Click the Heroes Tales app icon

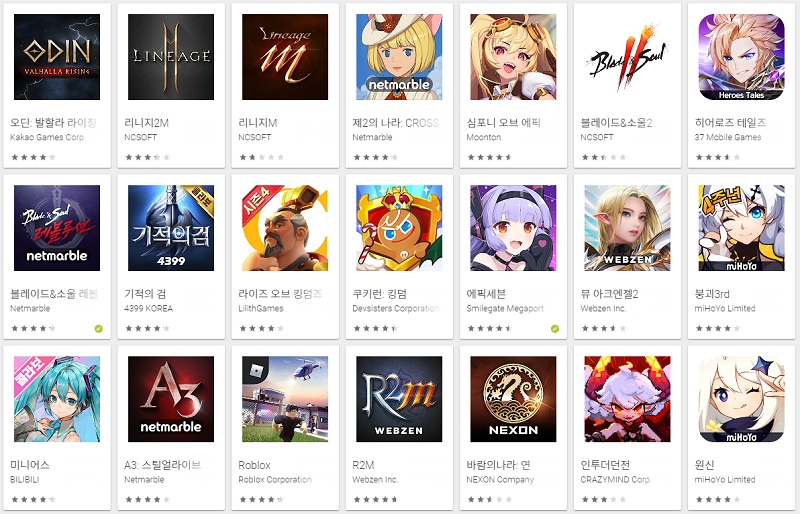(741, 57)
